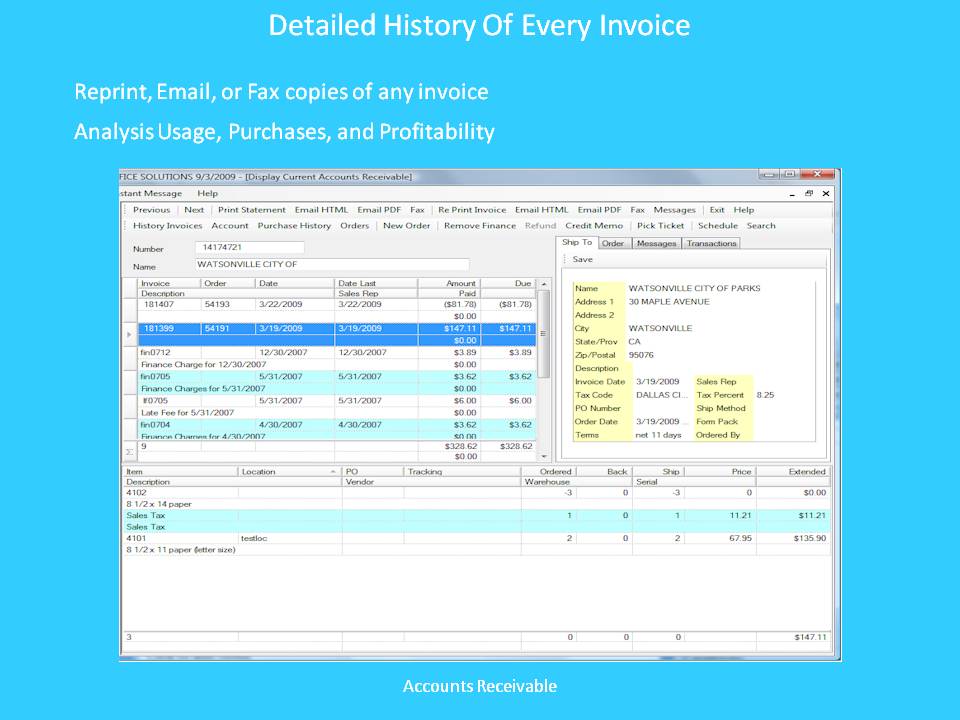
Task: Switch to the Order tab
Action: coord(612,243)
